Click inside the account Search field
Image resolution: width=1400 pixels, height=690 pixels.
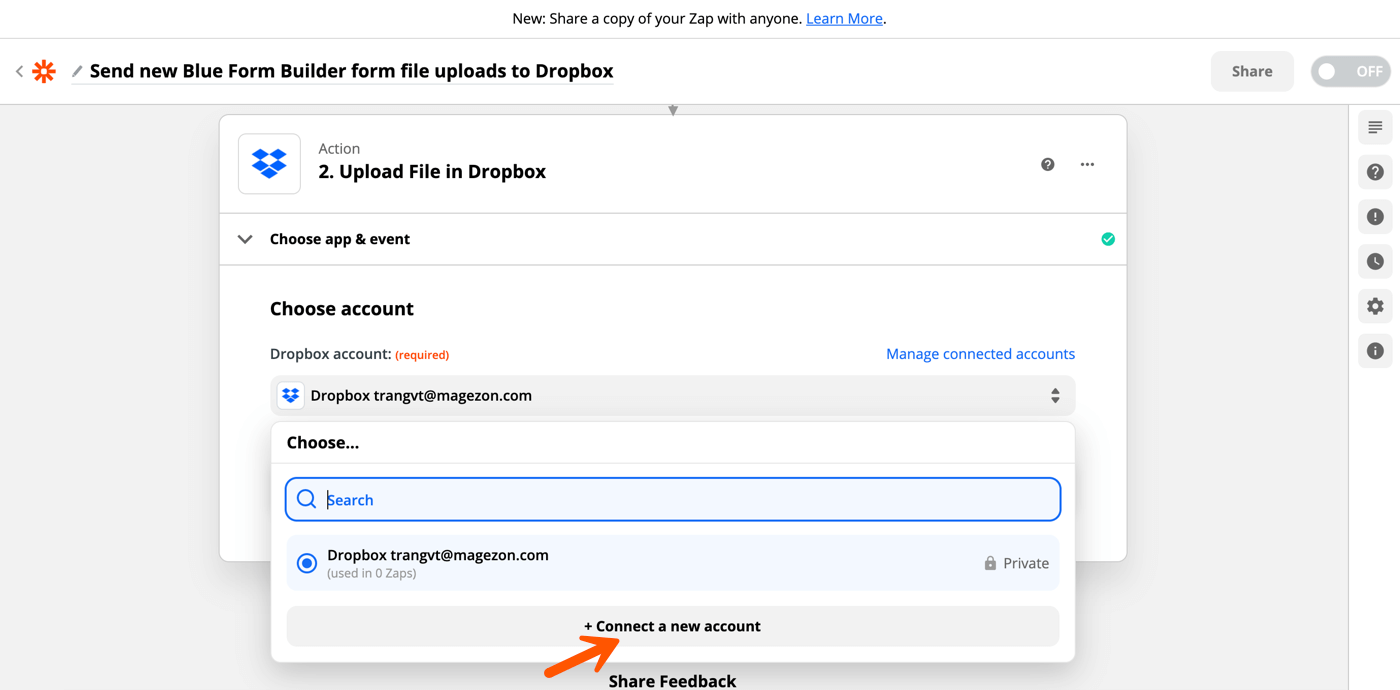(672, 498)
